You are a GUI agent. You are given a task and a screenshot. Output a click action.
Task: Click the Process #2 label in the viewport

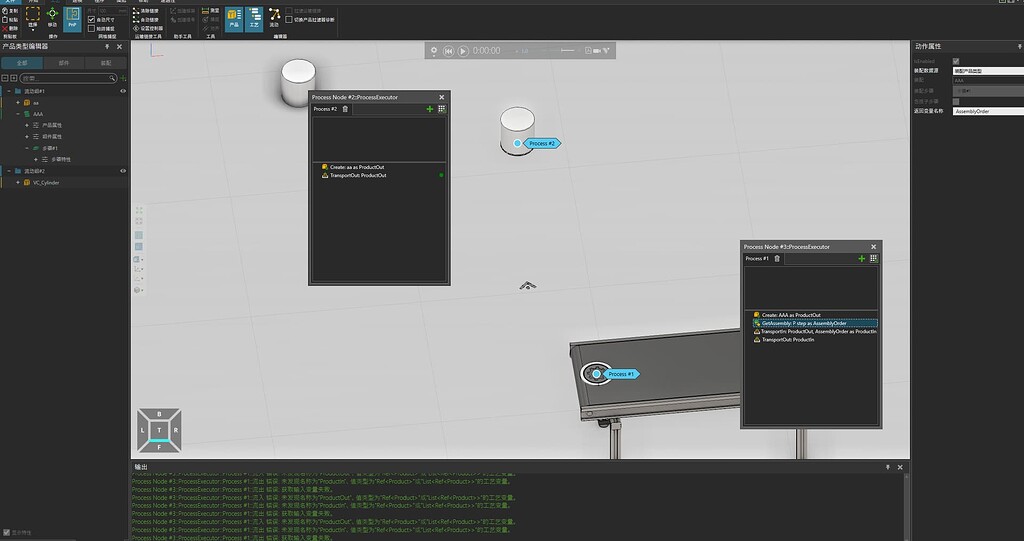coord(542,144)
